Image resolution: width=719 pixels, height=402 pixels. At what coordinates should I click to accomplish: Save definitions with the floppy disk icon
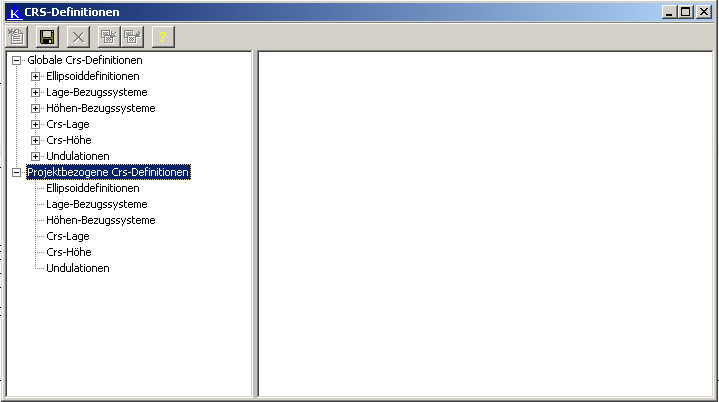point(47,37)
